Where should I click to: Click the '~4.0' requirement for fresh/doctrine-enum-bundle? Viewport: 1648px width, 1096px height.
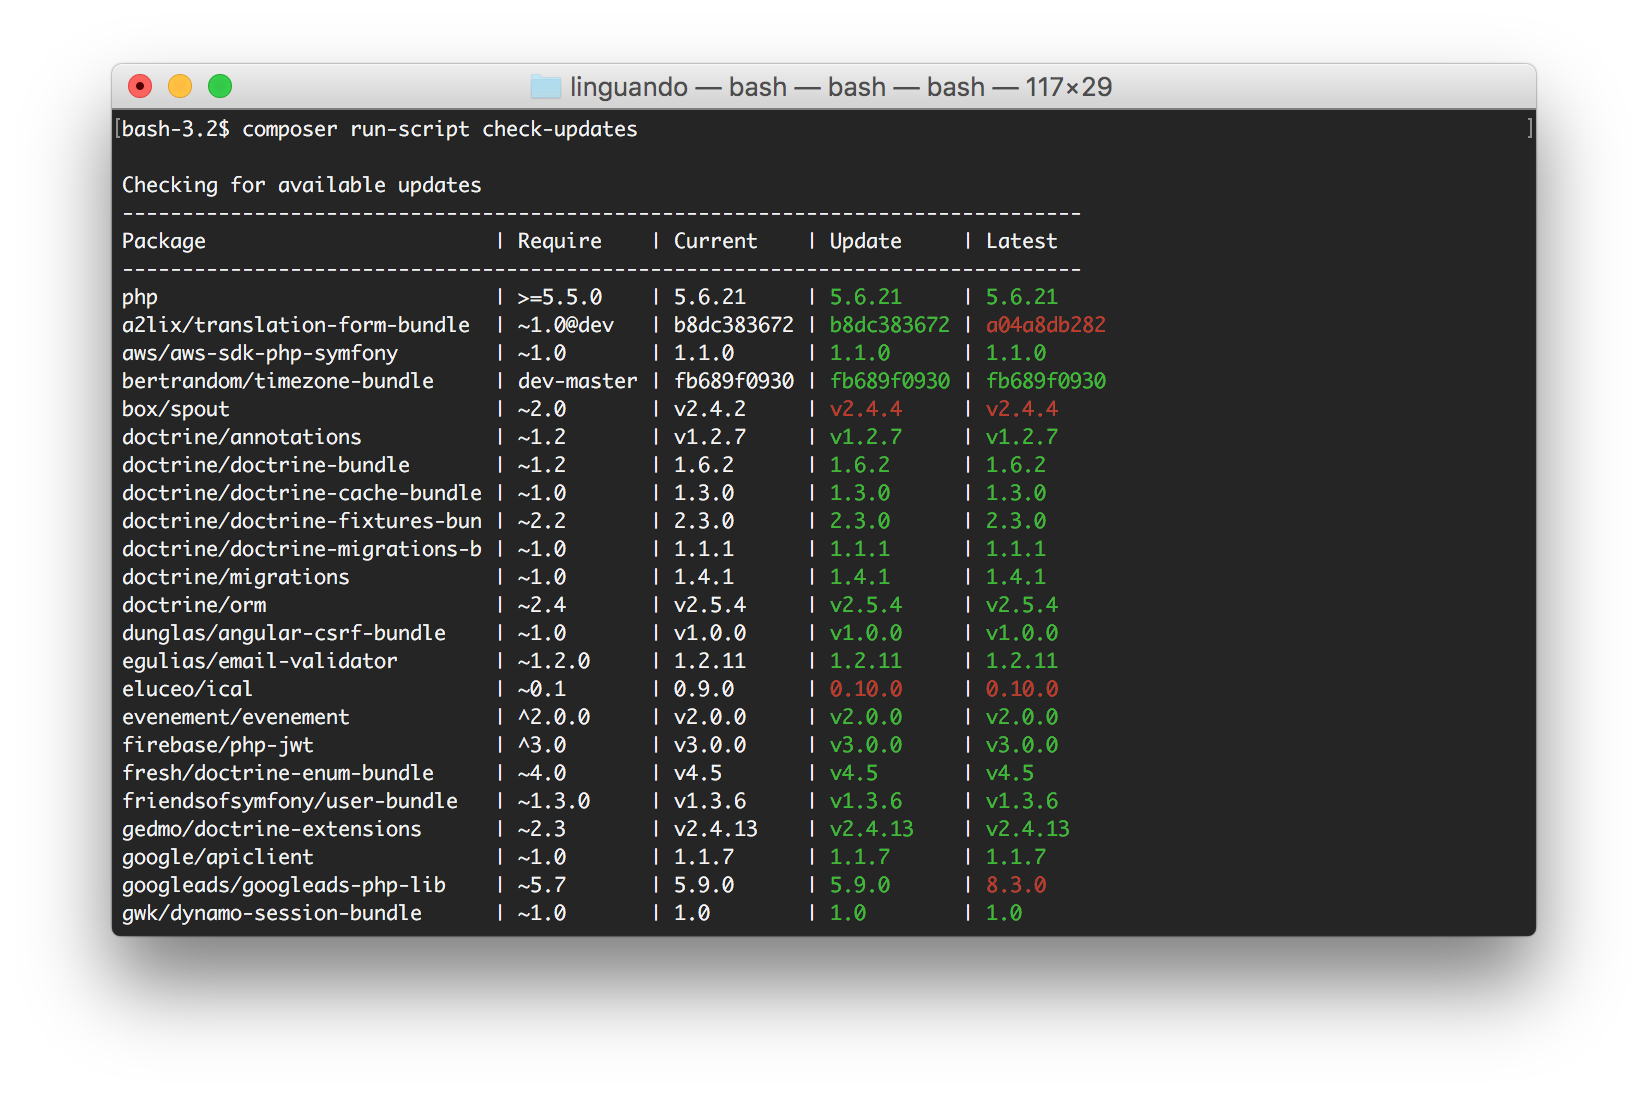click(x=542, y=773)
